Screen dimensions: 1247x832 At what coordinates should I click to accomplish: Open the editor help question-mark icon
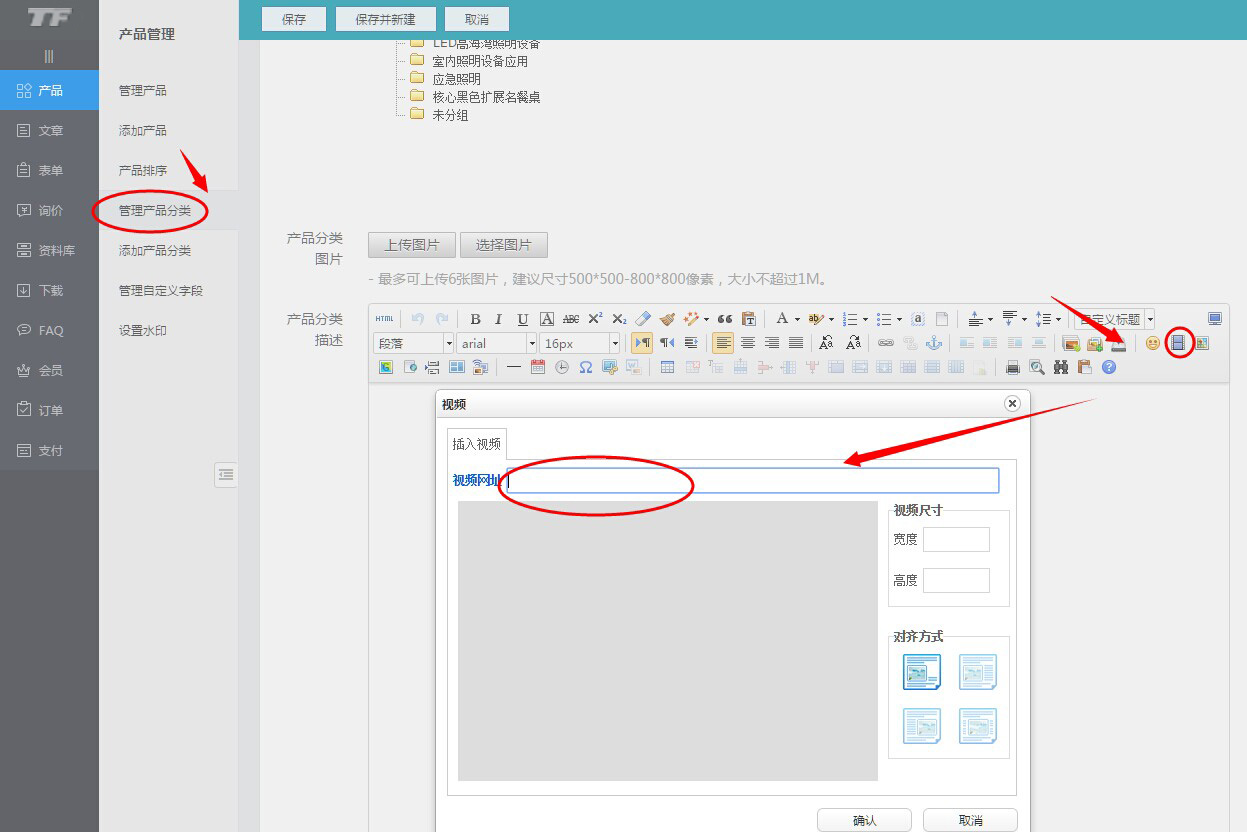tap(1109, 367)
